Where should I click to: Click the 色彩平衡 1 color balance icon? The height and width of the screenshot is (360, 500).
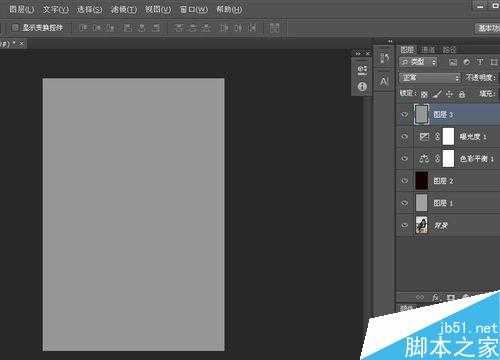424,159
